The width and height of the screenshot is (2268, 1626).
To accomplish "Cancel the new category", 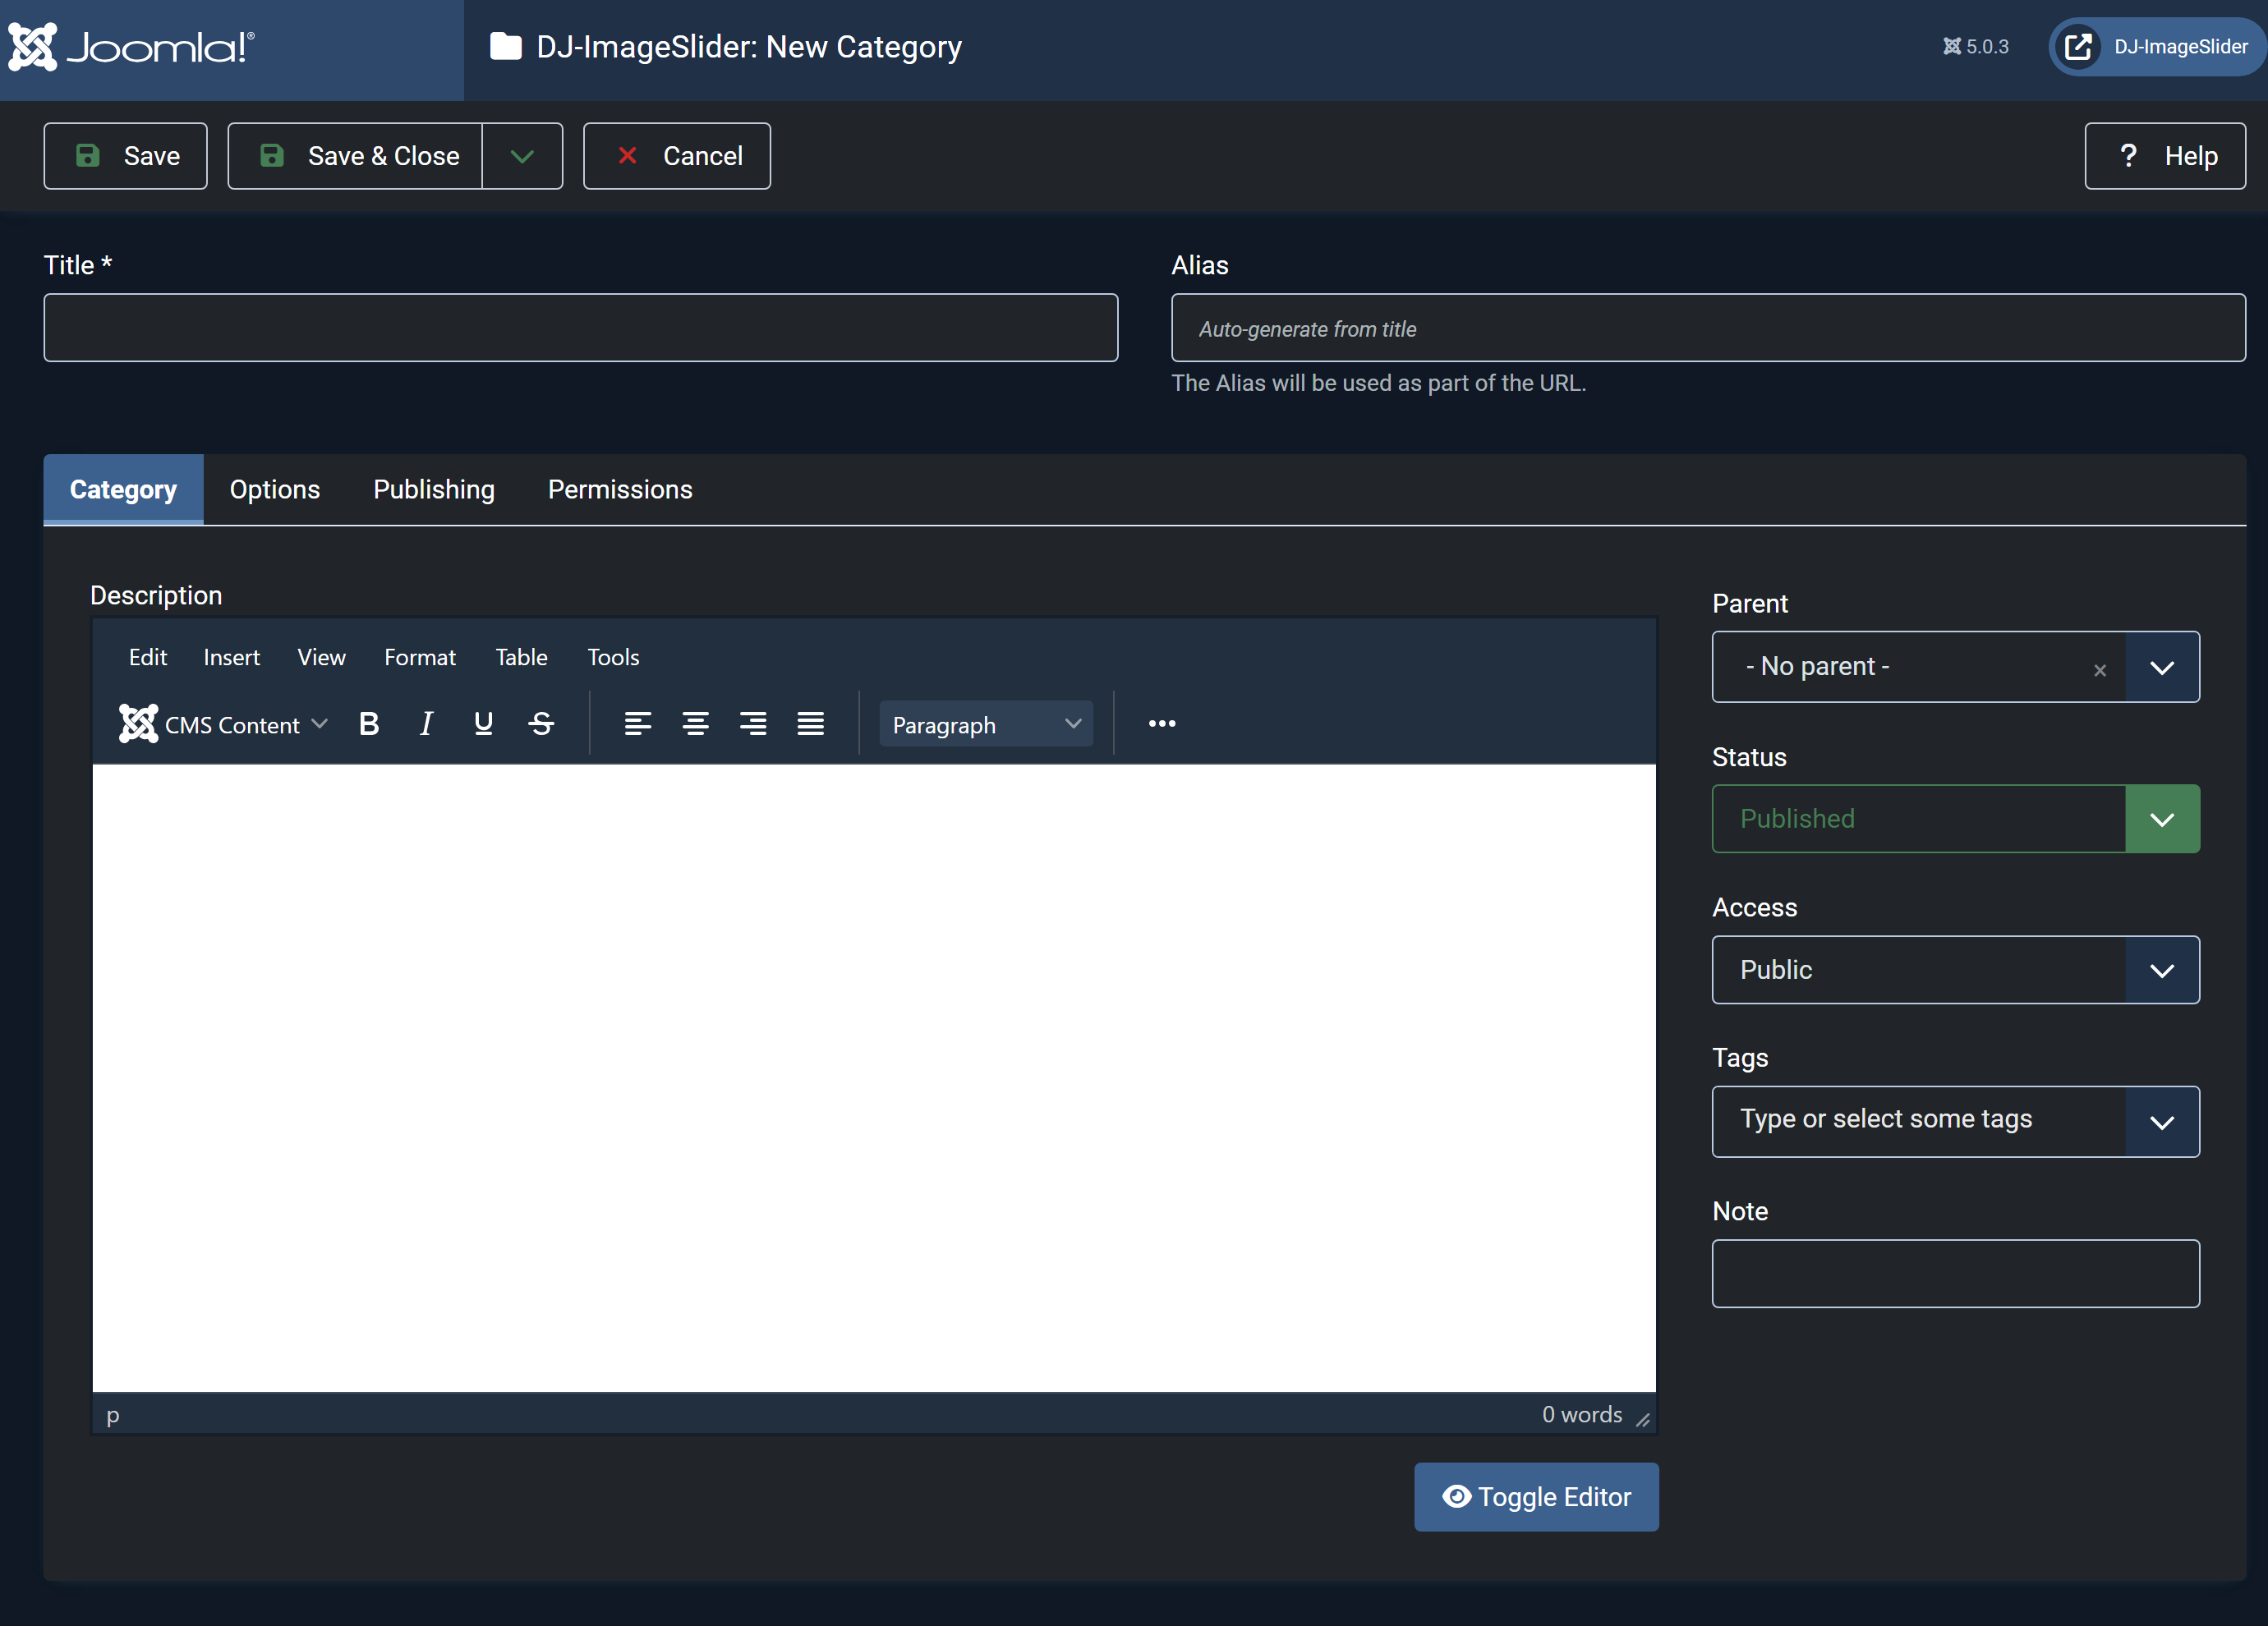I will pos(677,156).
